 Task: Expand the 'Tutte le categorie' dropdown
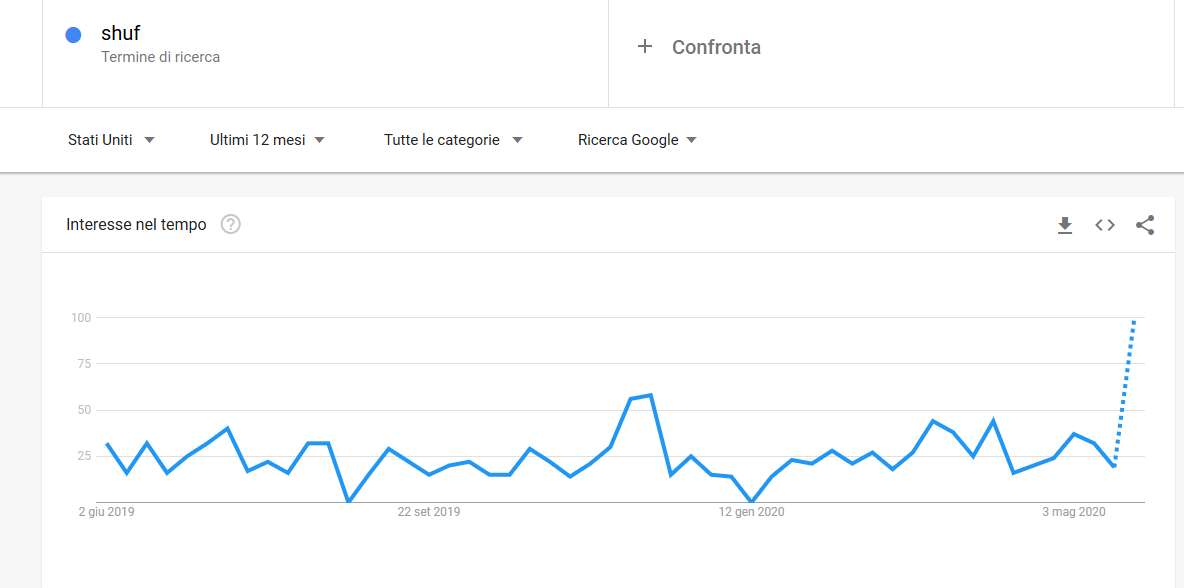click(x=450, y=140)
